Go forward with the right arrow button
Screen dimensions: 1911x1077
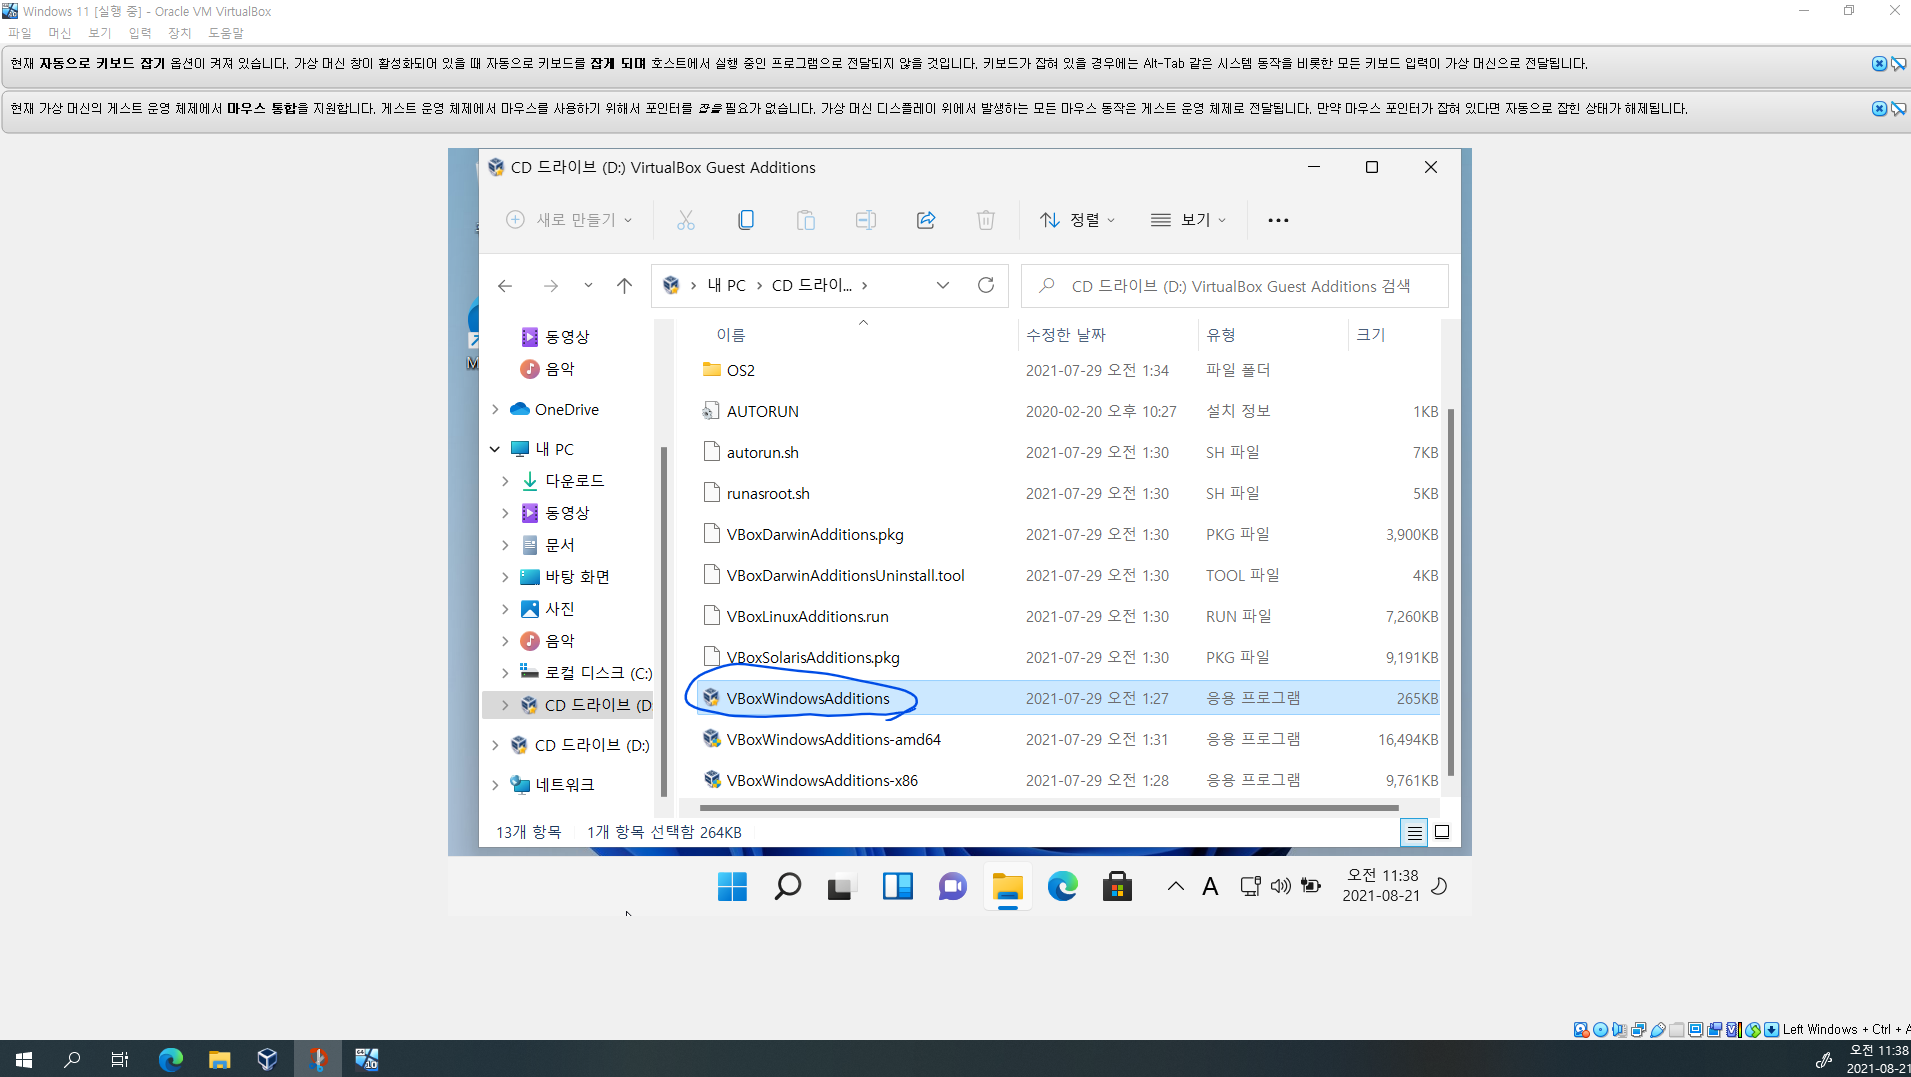(550, 286)
